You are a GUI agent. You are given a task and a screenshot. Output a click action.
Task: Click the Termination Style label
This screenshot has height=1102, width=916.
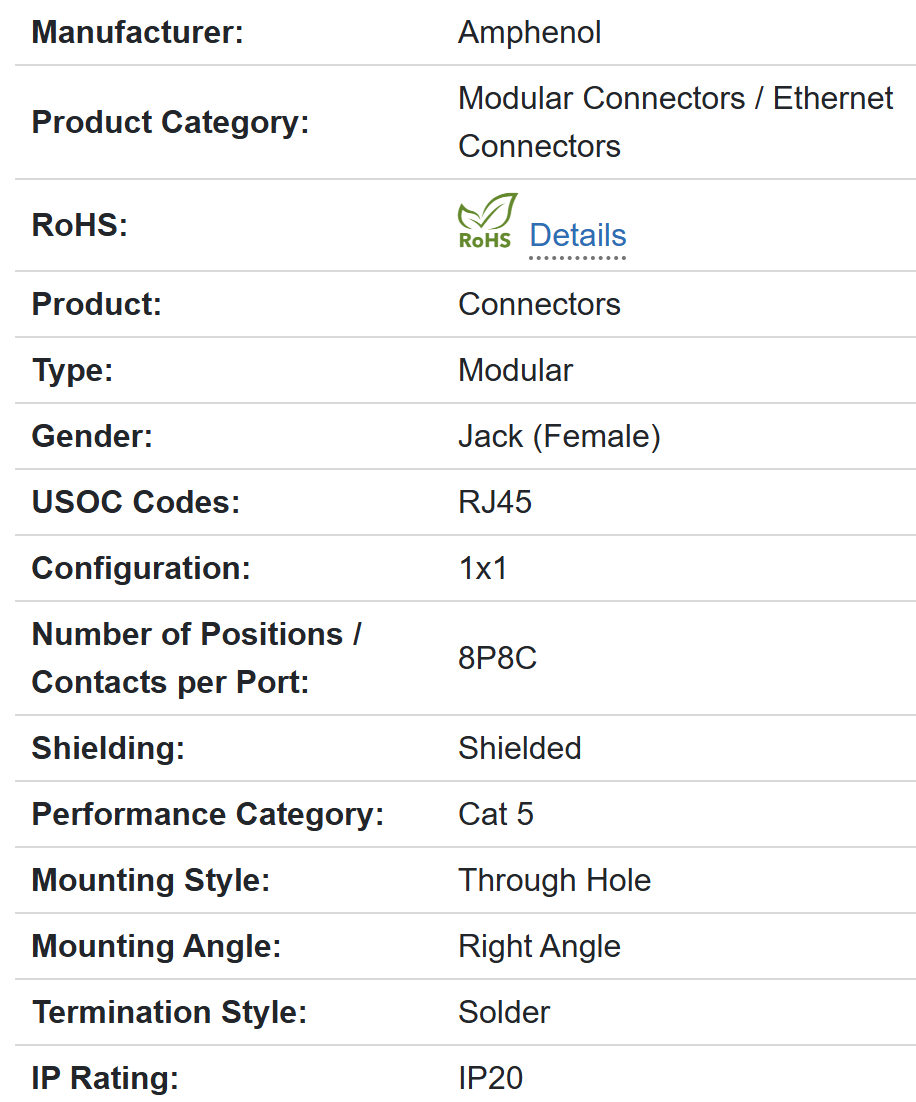point(169,1013)
